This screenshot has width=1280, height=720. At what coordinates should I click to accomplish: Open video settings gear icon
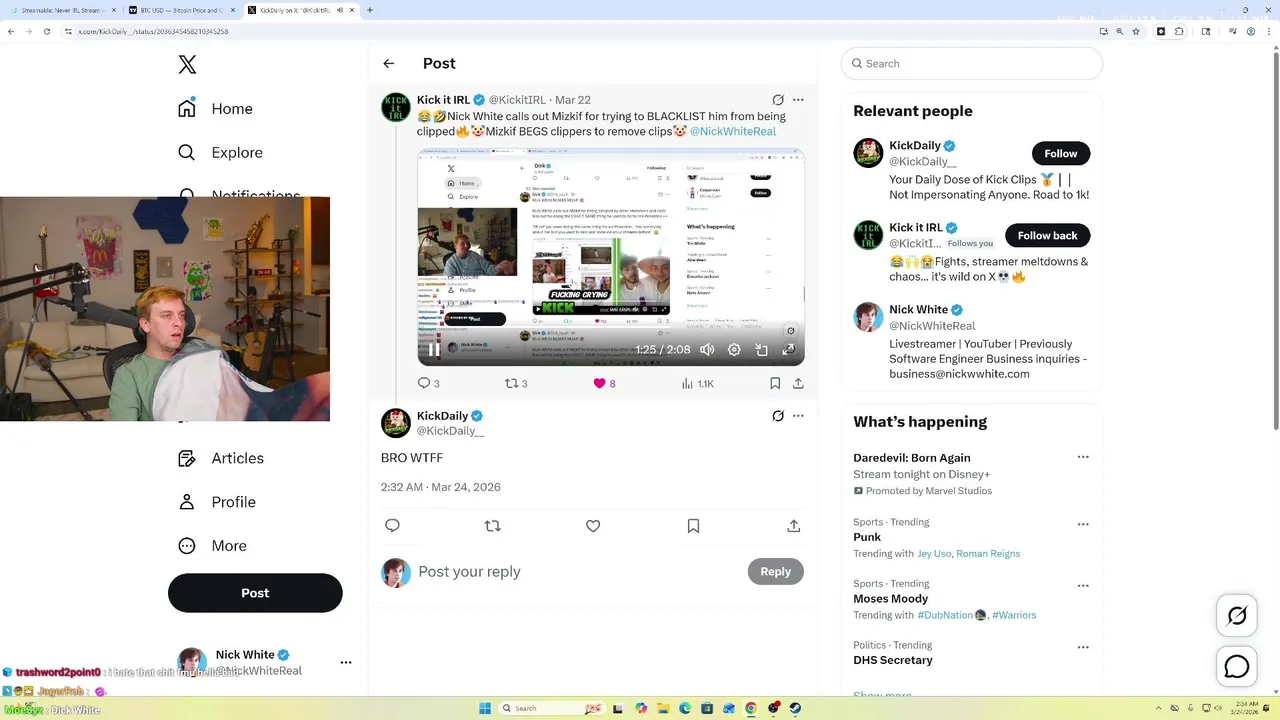coord(734,349)
